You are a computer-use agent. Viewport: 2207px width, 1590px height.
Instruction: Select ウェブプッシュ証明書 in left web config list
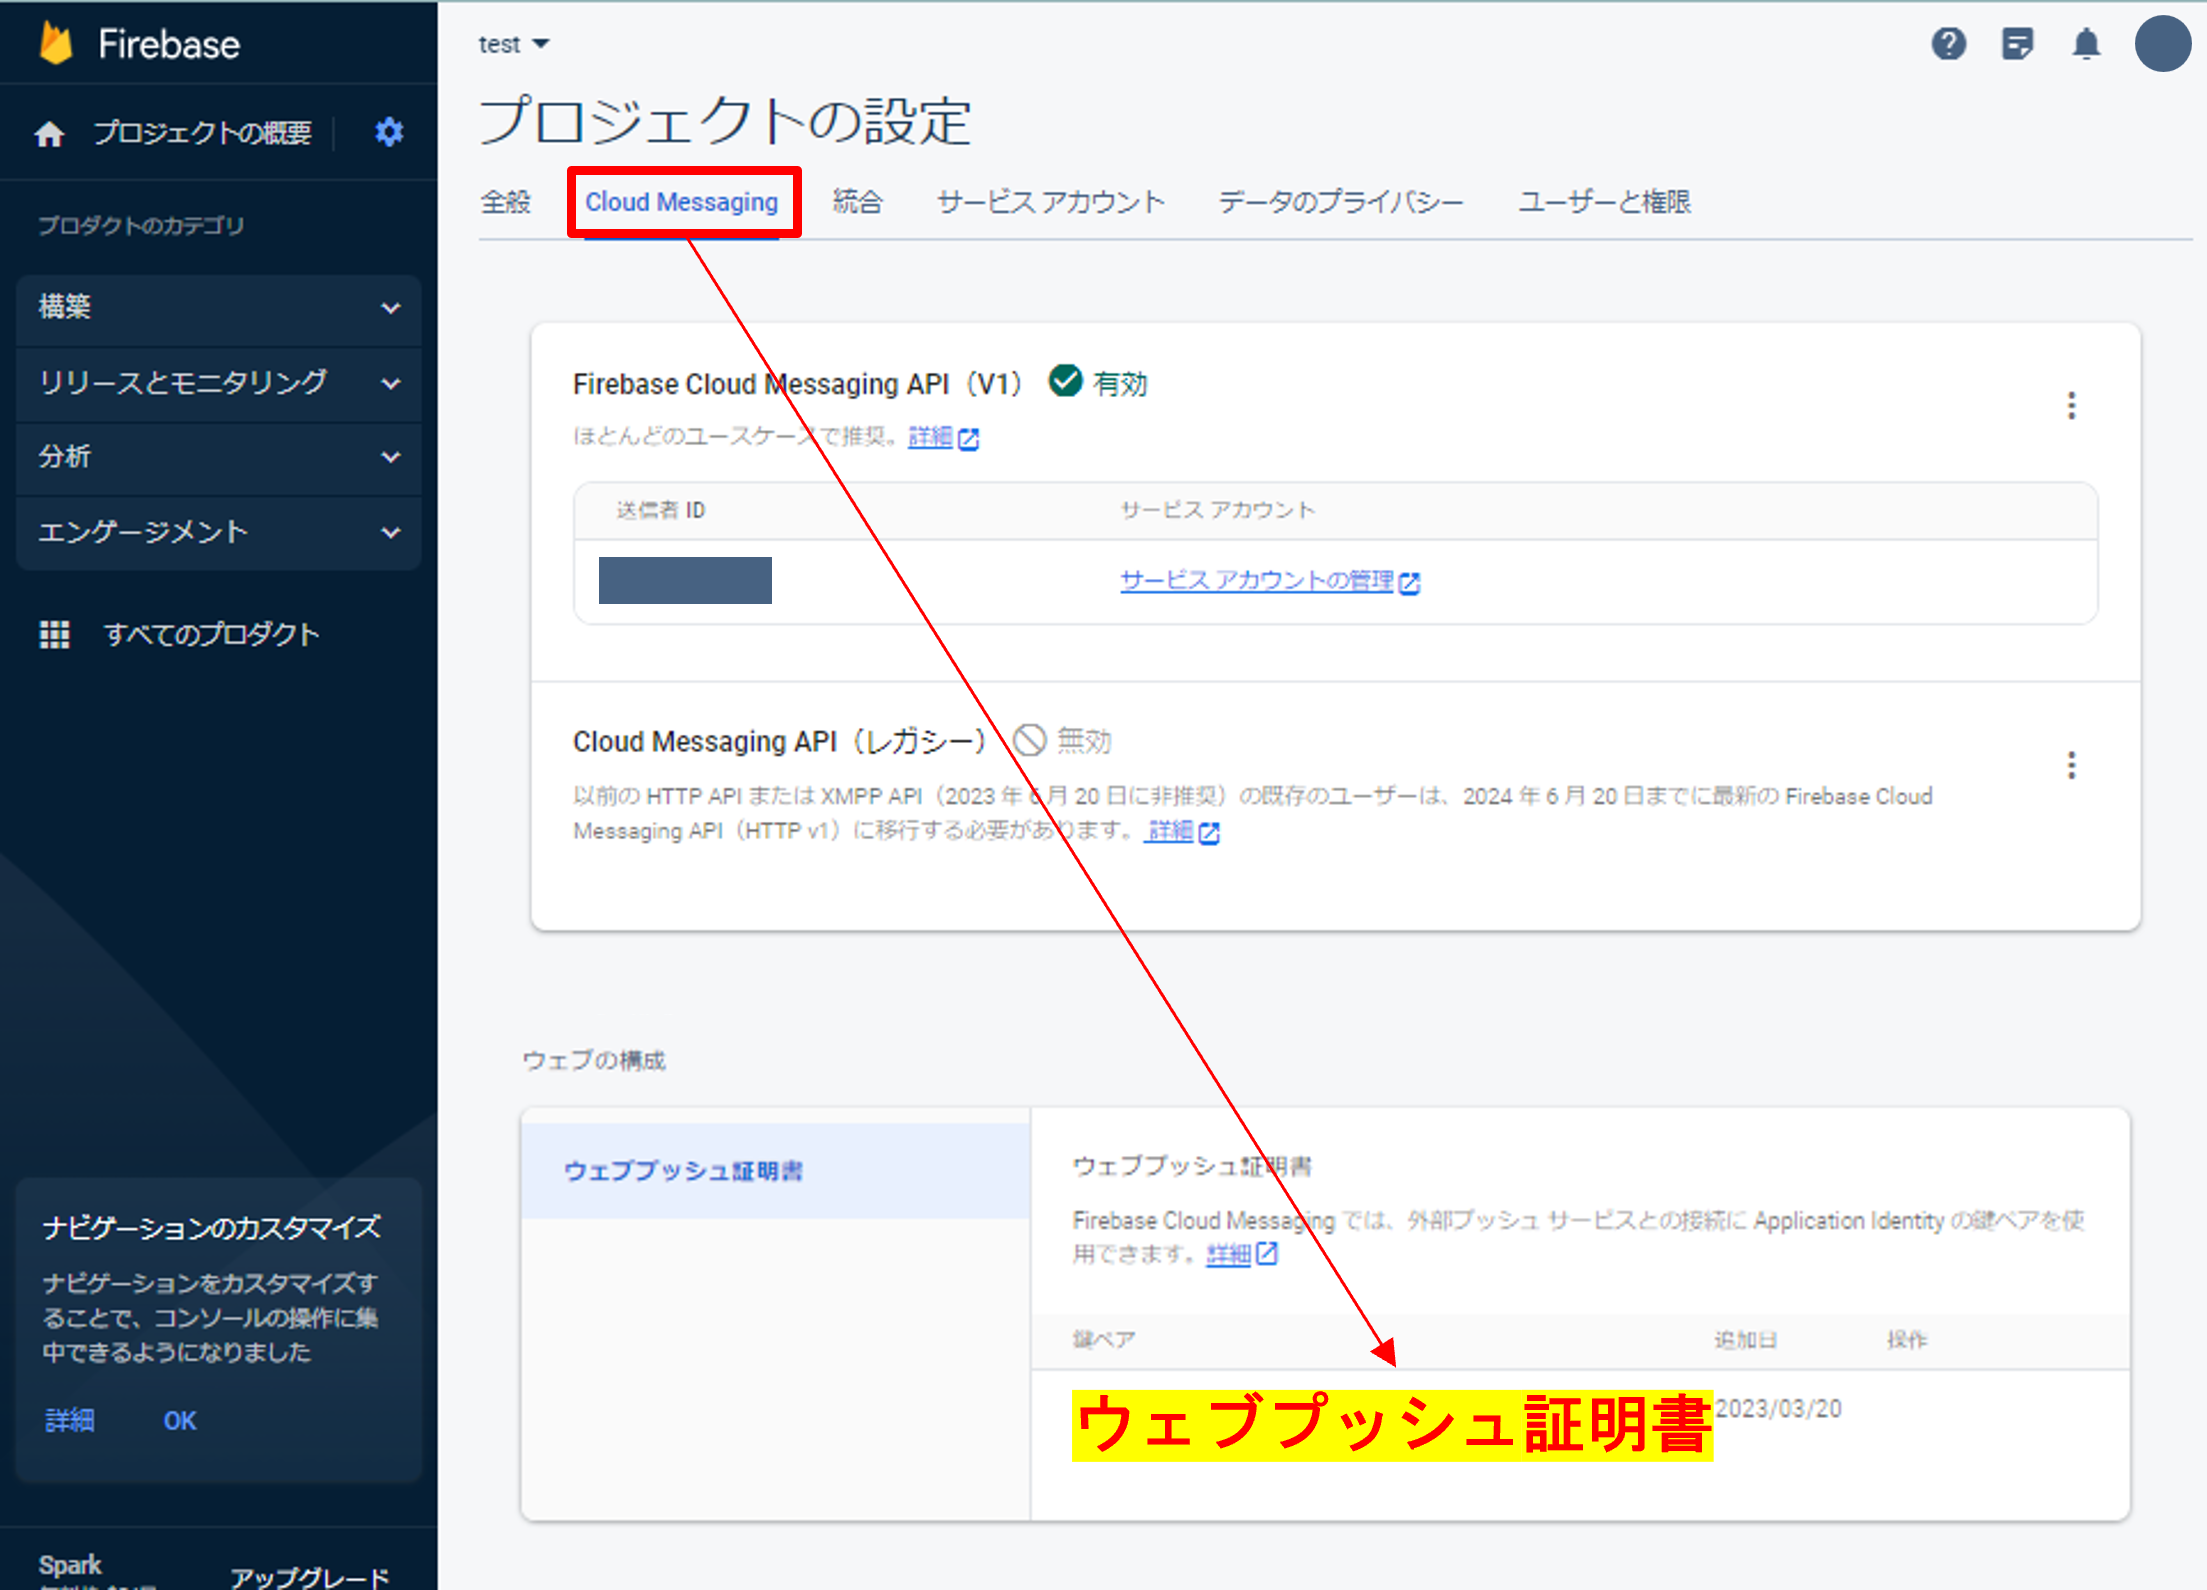pos(776,1171)
